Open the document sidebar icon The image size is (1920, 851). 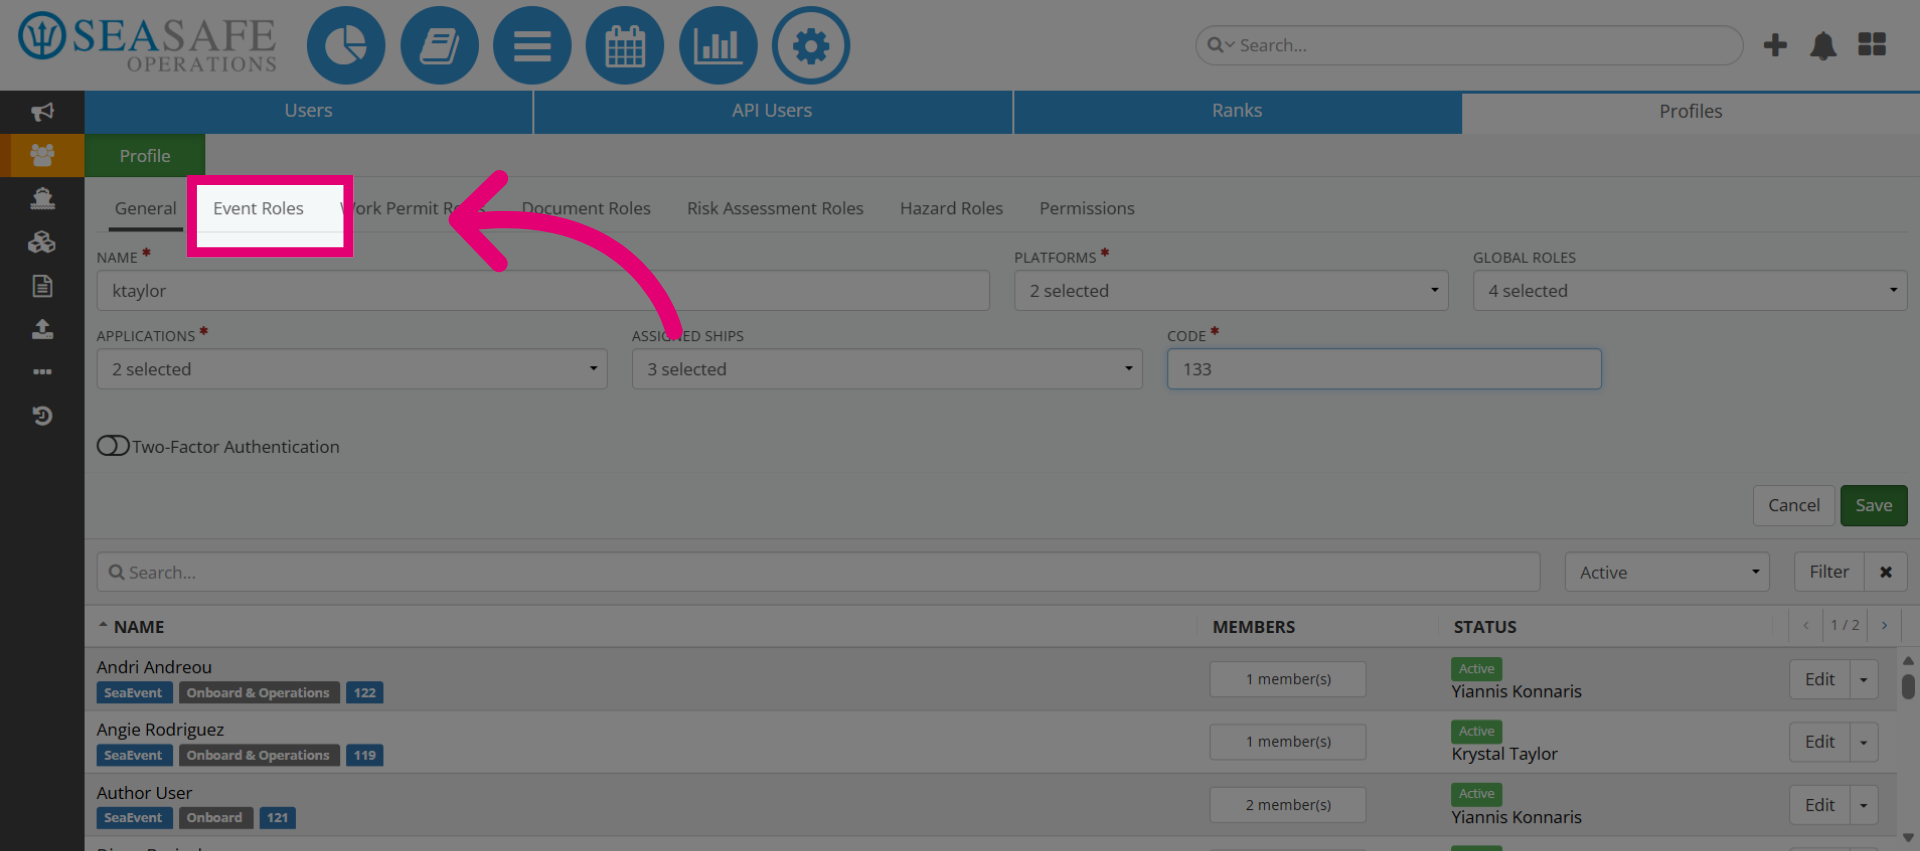tap(42, 286)
